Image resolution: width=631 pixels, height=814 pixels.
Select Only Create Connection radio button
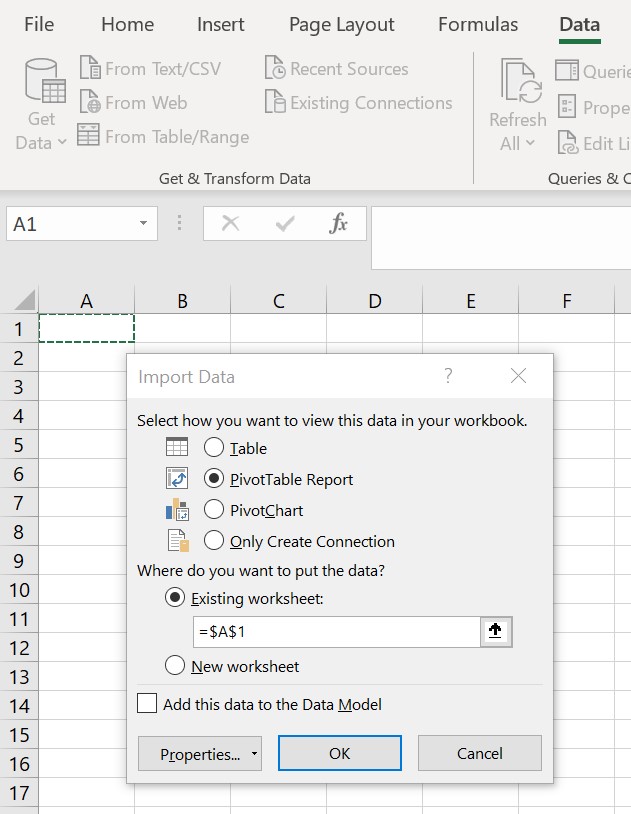tap(214, 541)
